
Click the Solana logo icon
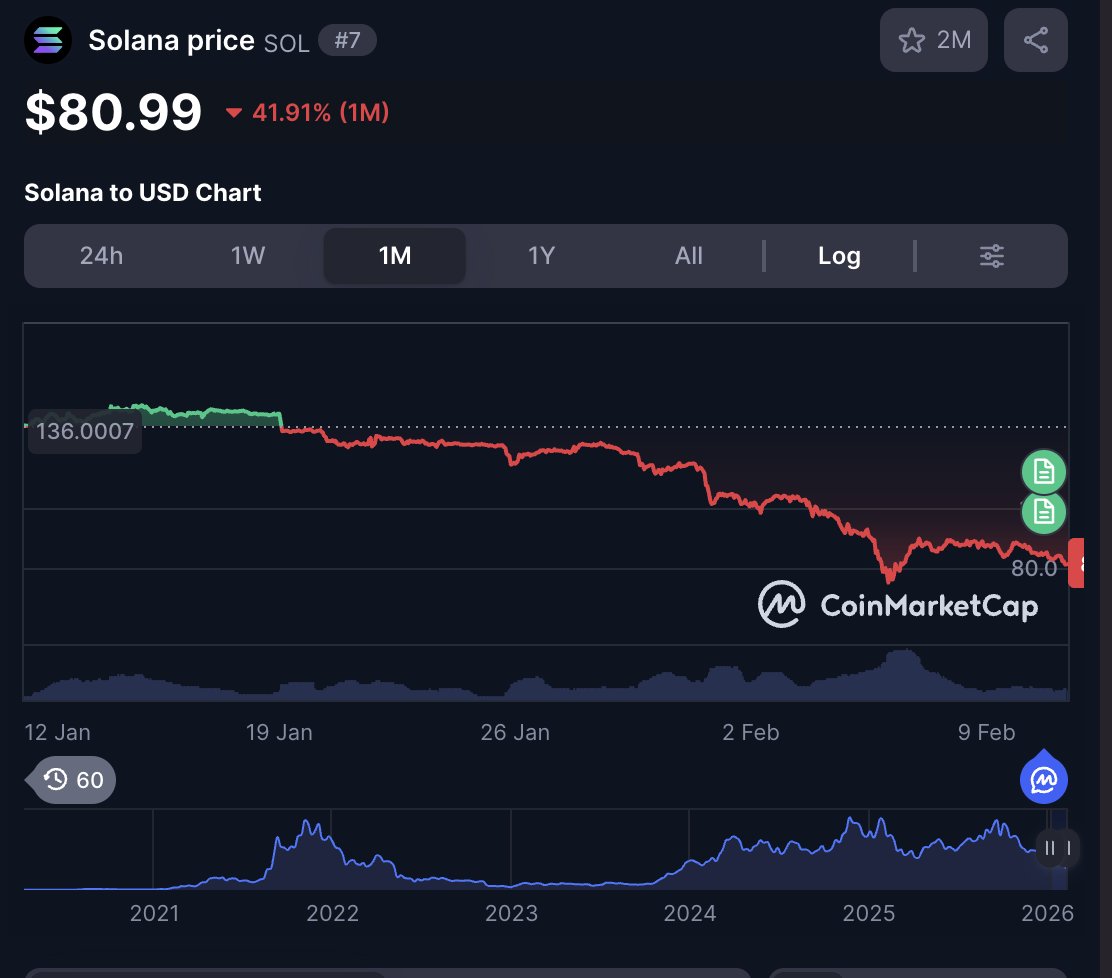tap(48, 40)
